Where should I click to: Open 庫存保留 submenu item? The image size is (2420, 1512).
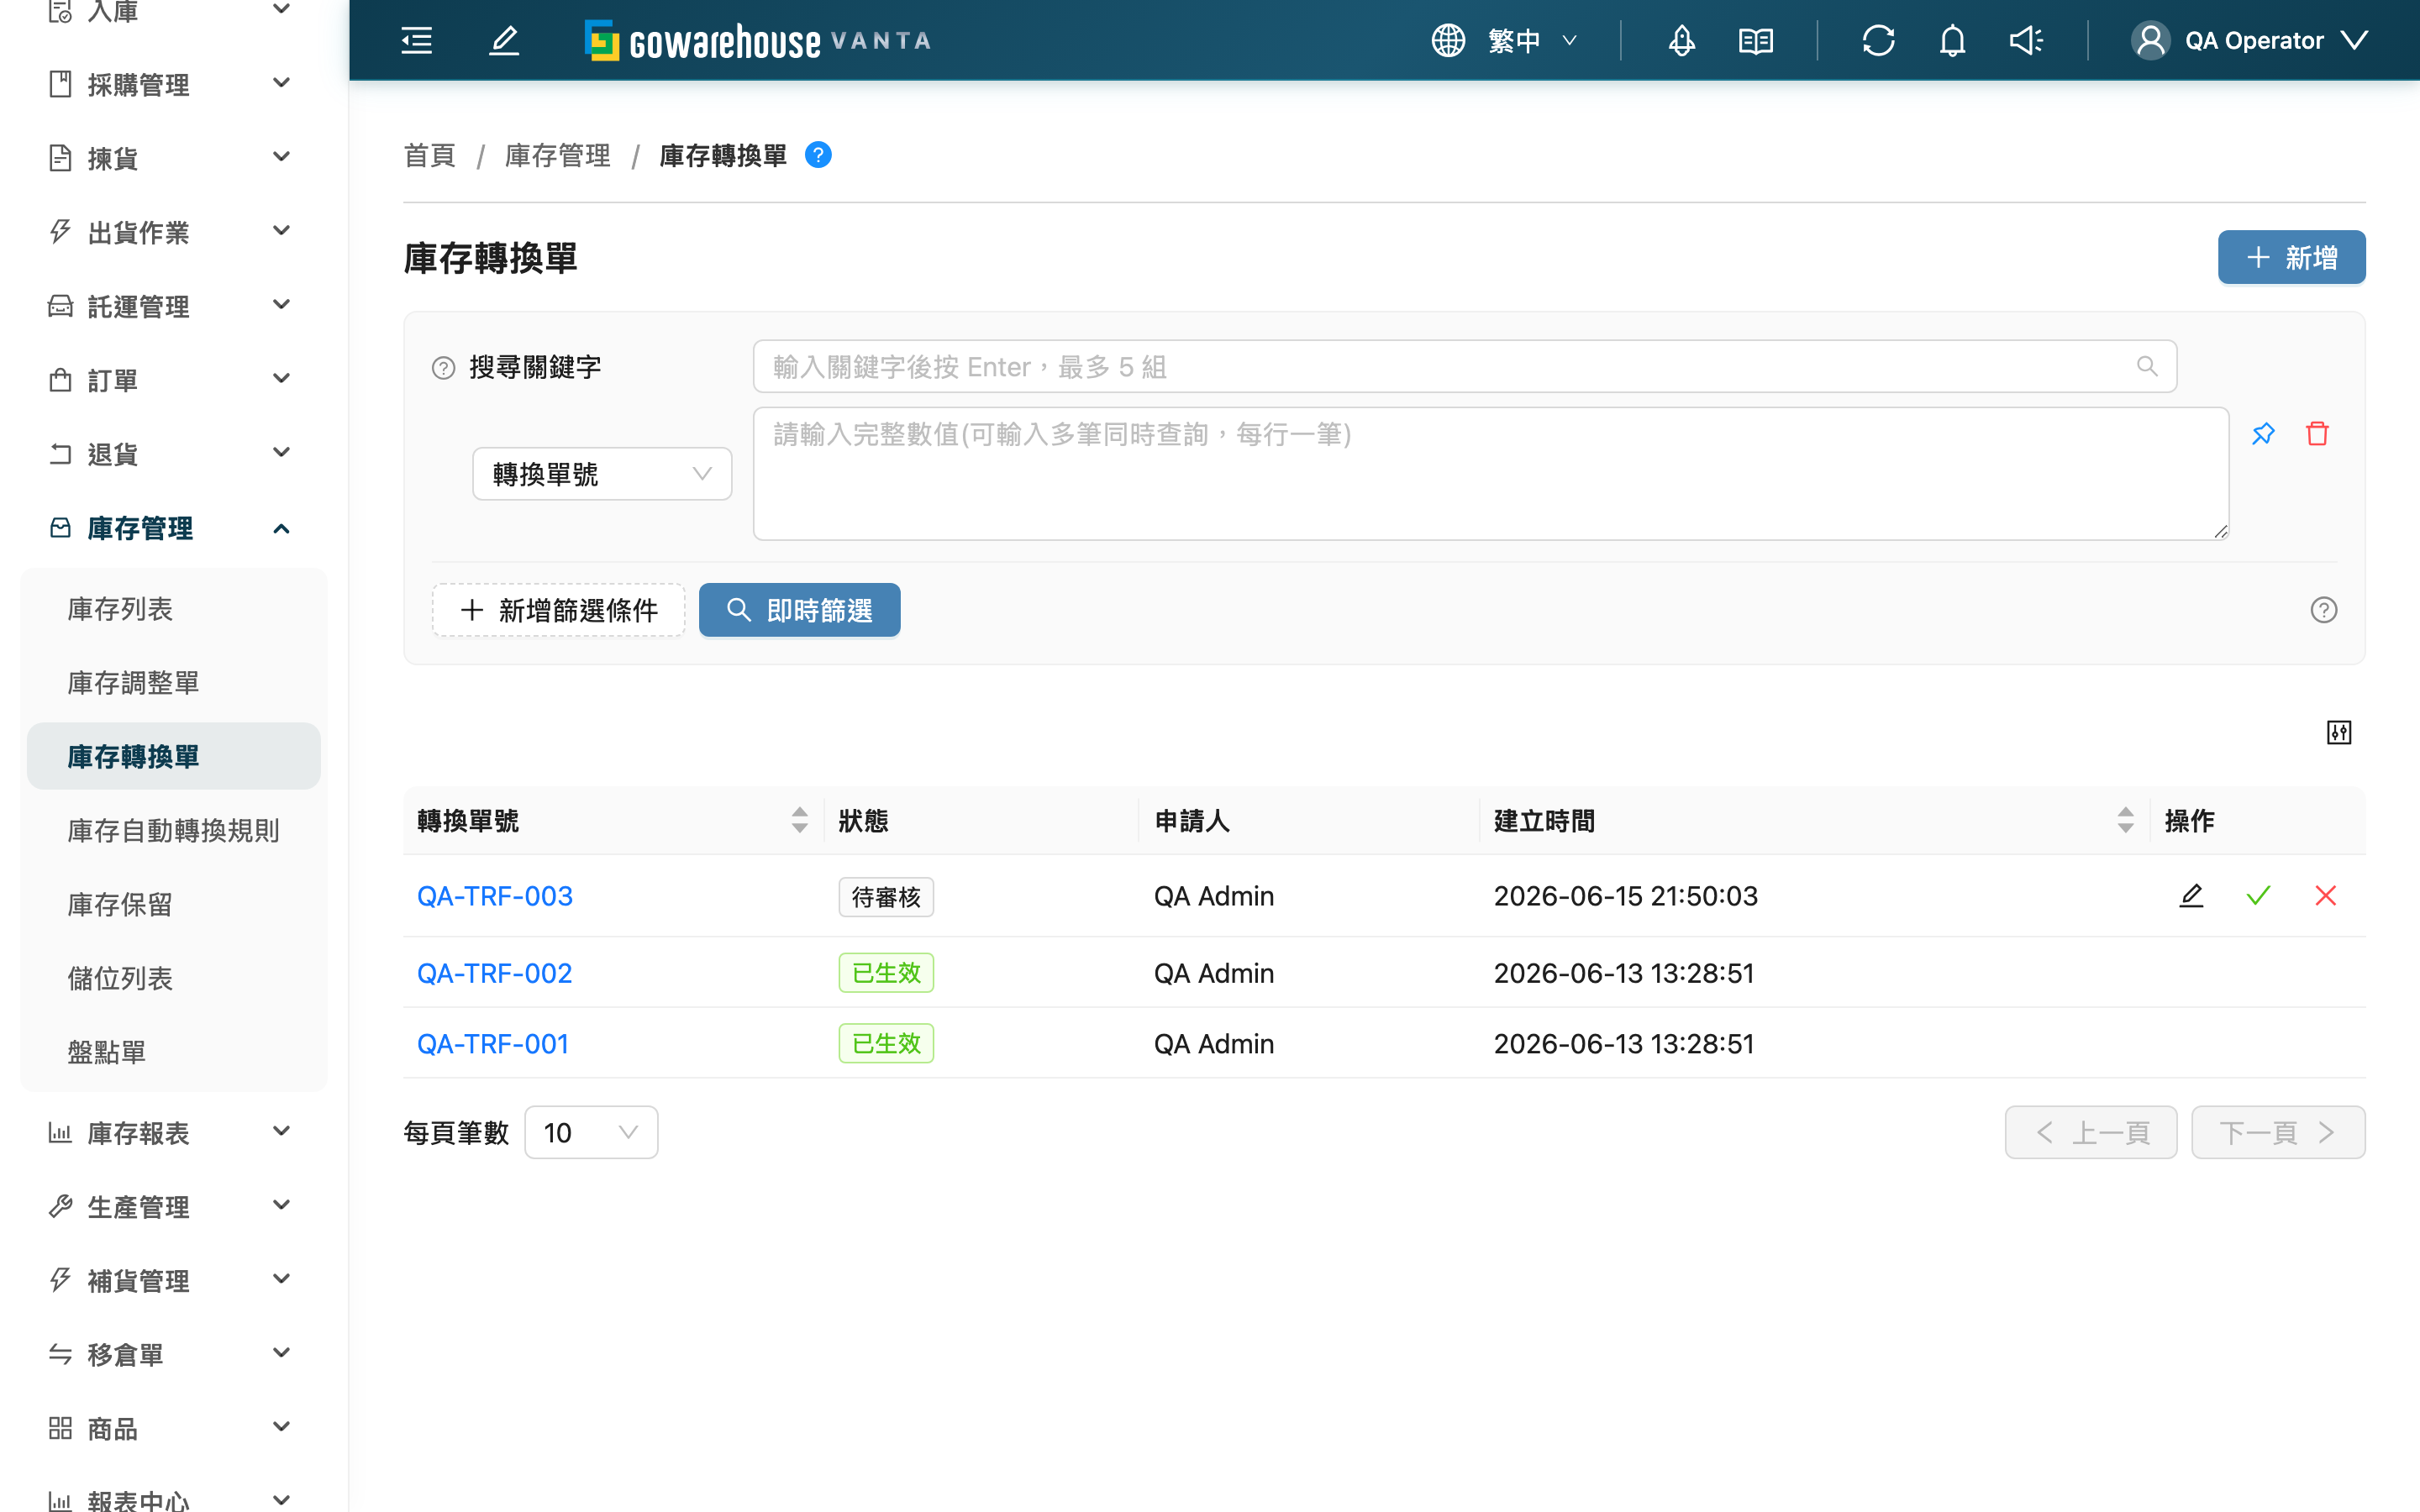174,905
